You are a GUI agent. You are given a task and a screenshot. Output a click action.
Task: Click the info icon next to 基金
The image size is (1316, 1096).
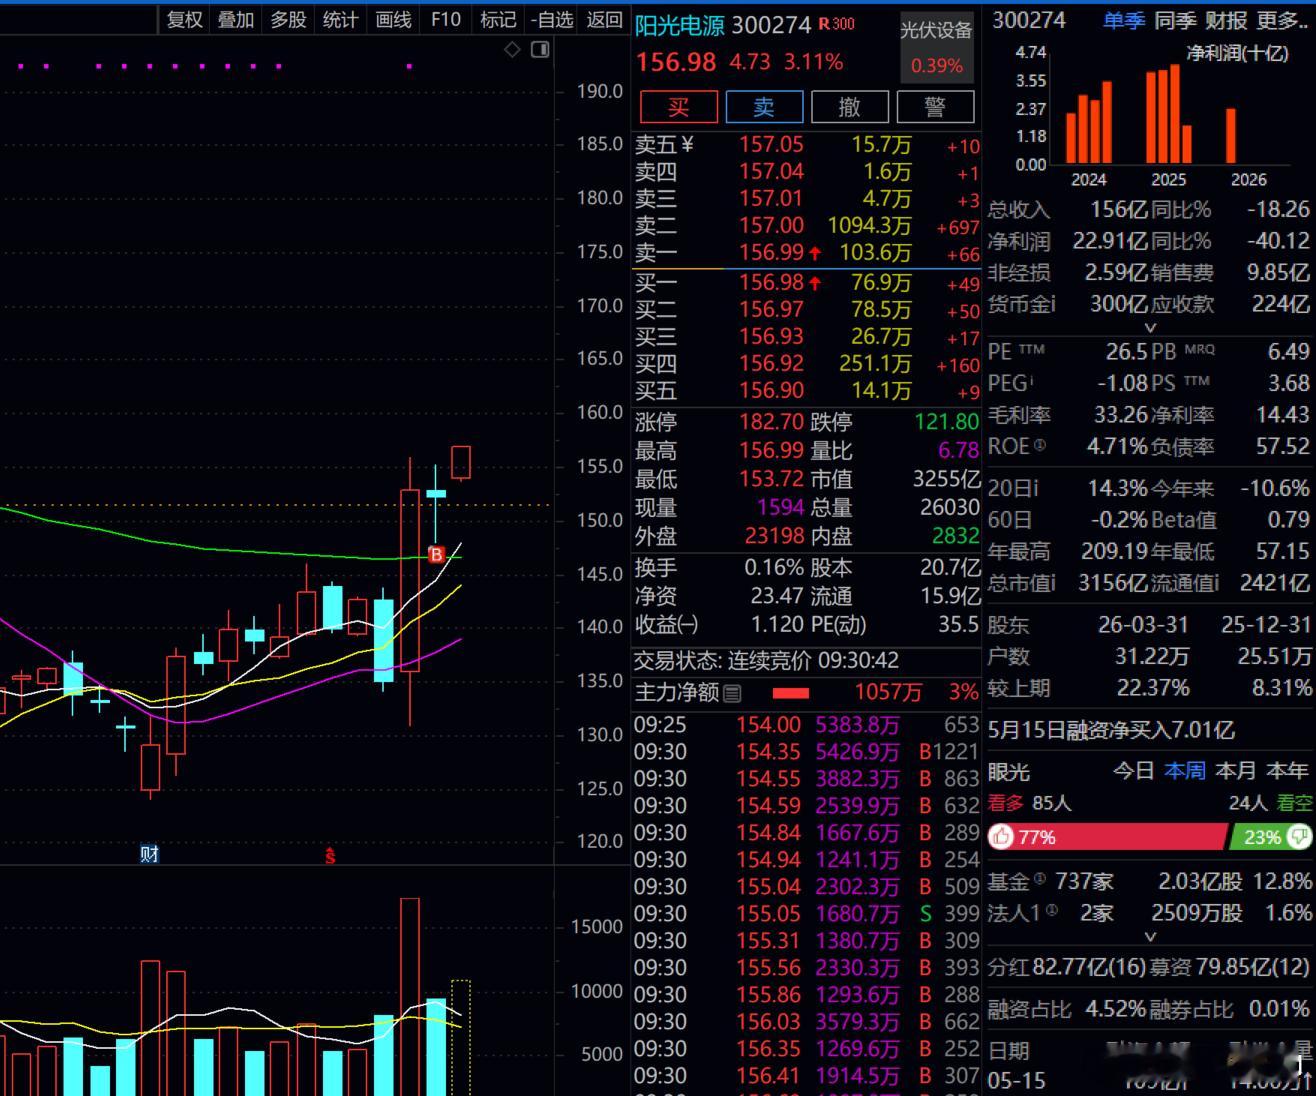tap(1039, 879)
